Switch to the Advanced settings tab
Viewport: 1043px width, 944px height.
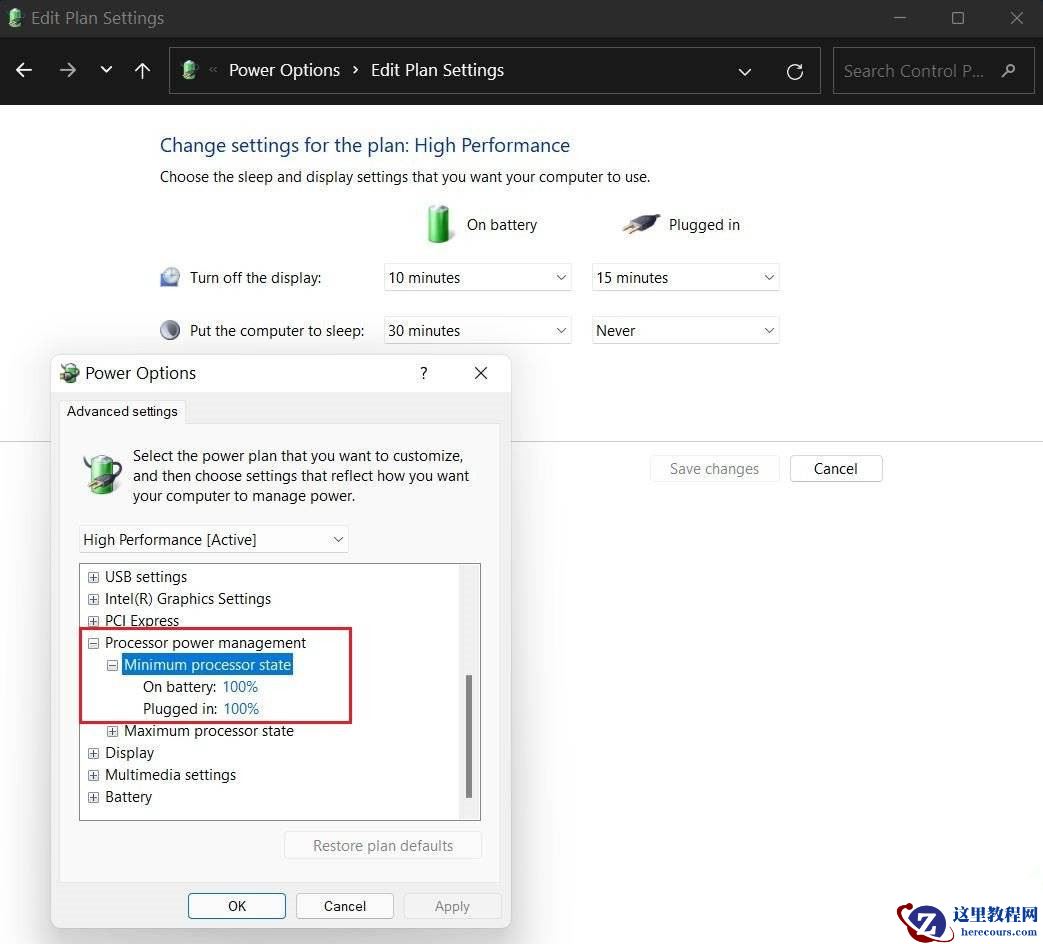(x=122, y=411)
